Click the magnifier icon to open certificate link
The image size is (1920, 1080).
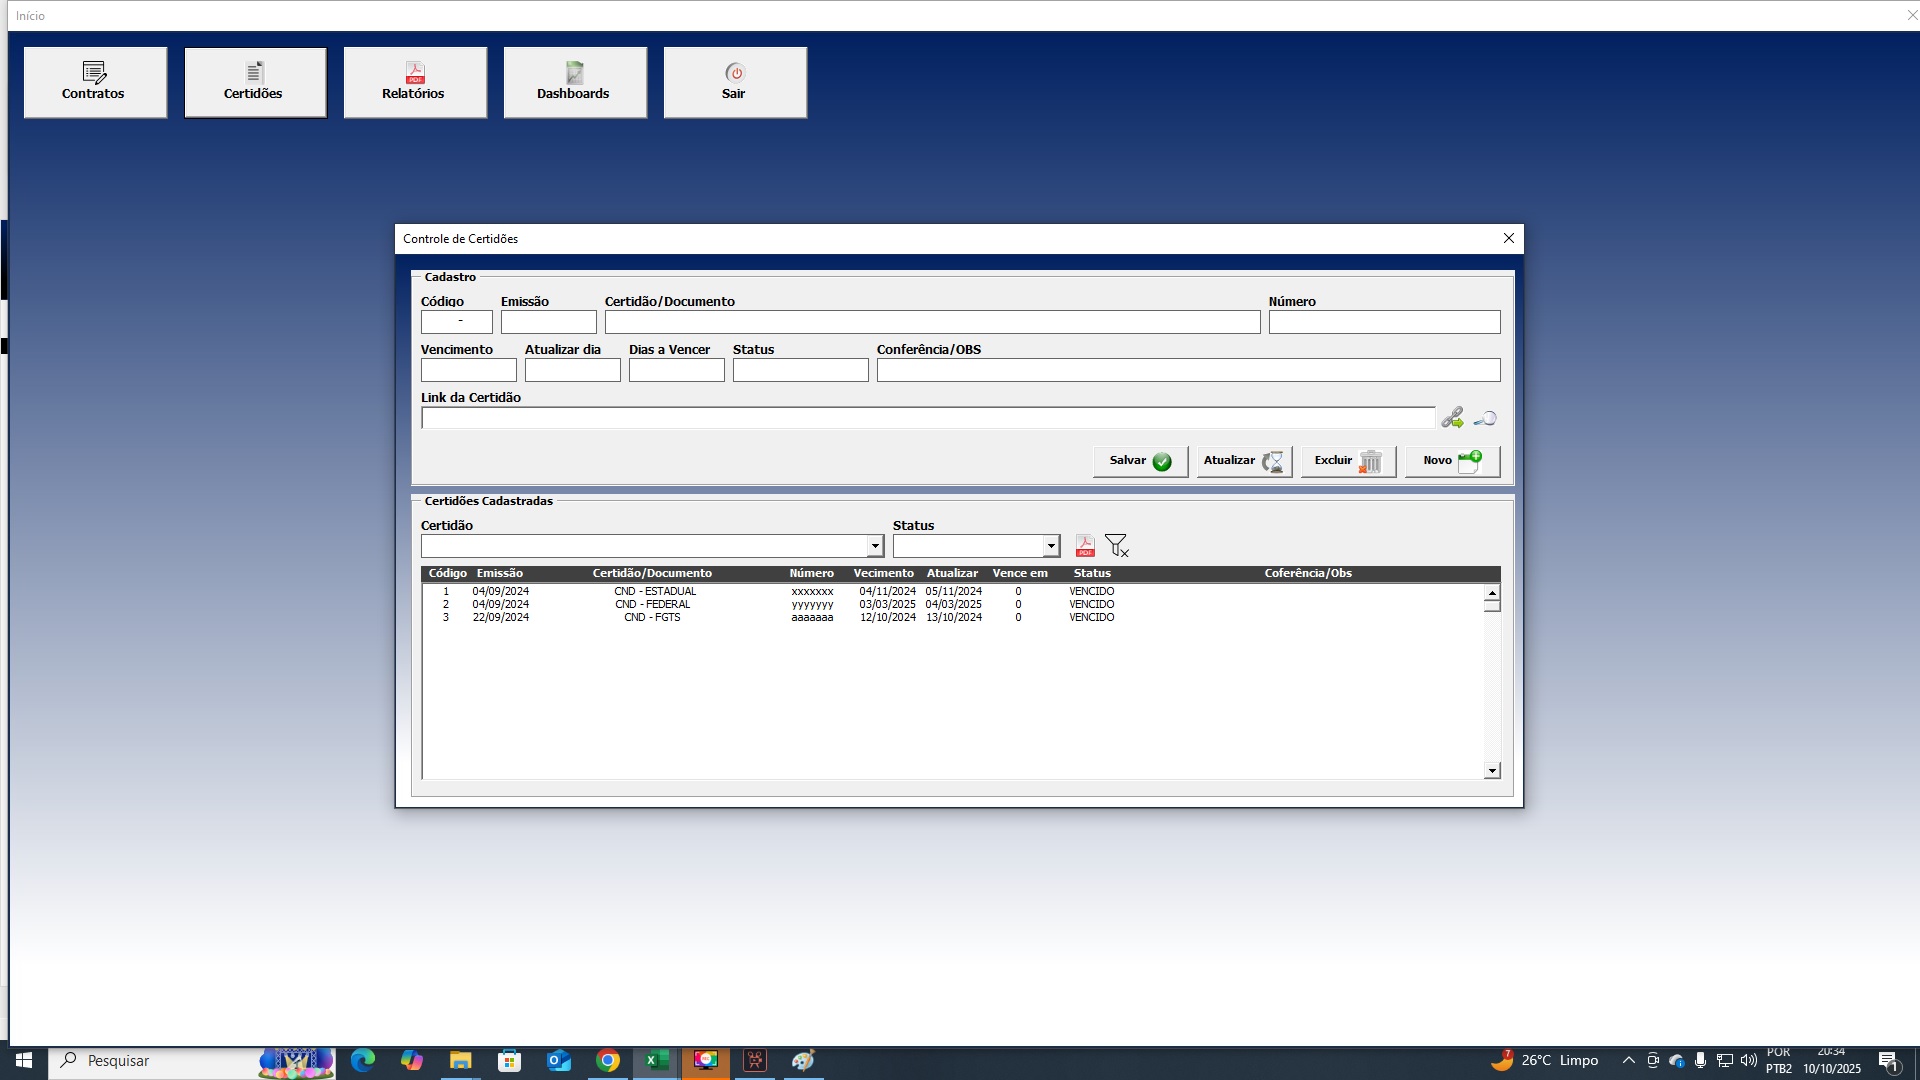(x=1485, y=418)
